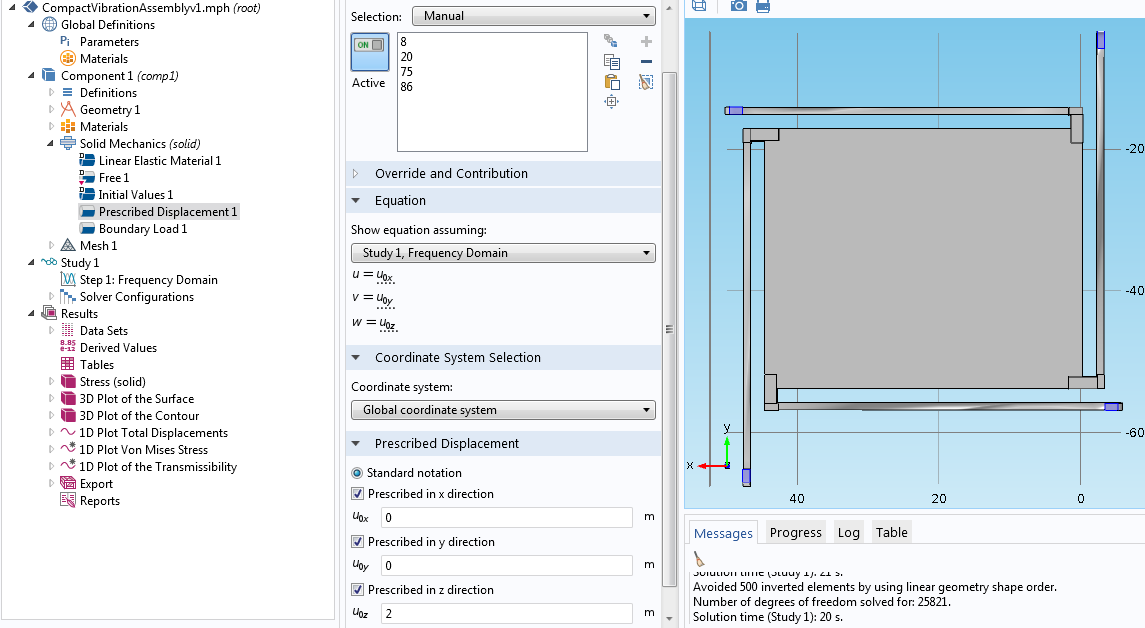Switch to the Log tab

point(848,533)
